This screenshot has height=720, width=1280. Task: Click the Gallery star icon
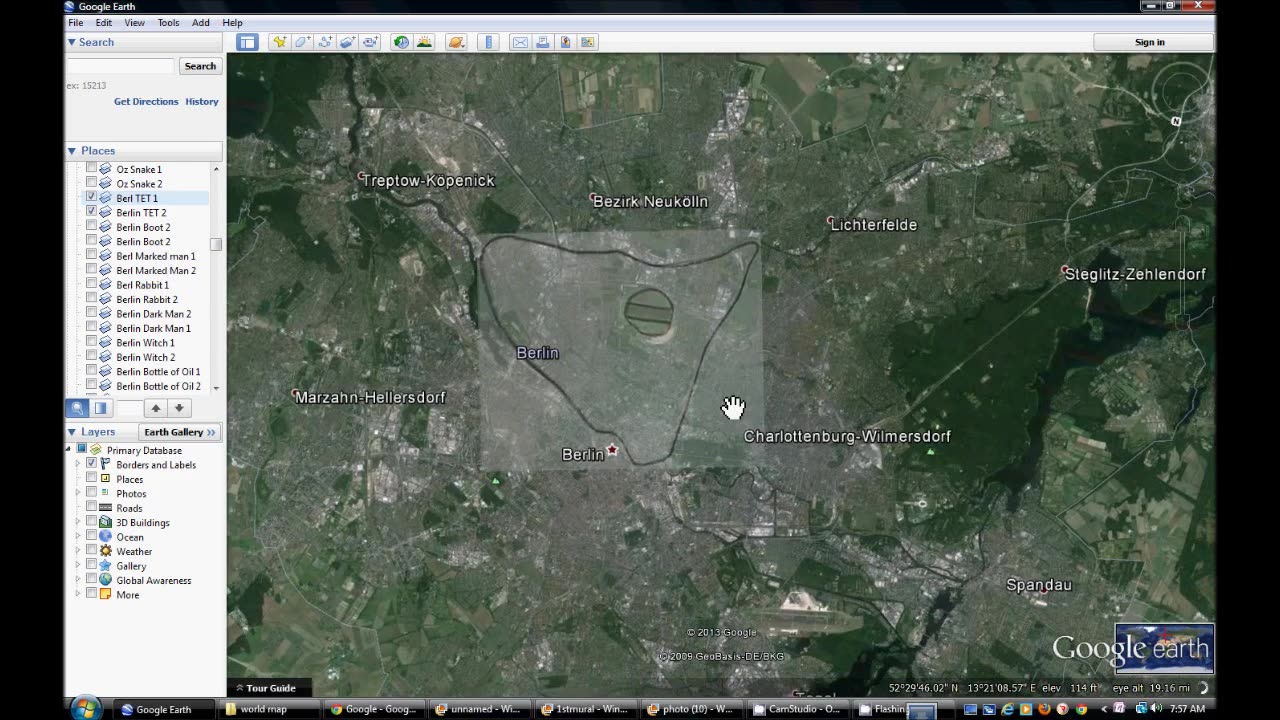pyautogui.click(x=106, y=566)
